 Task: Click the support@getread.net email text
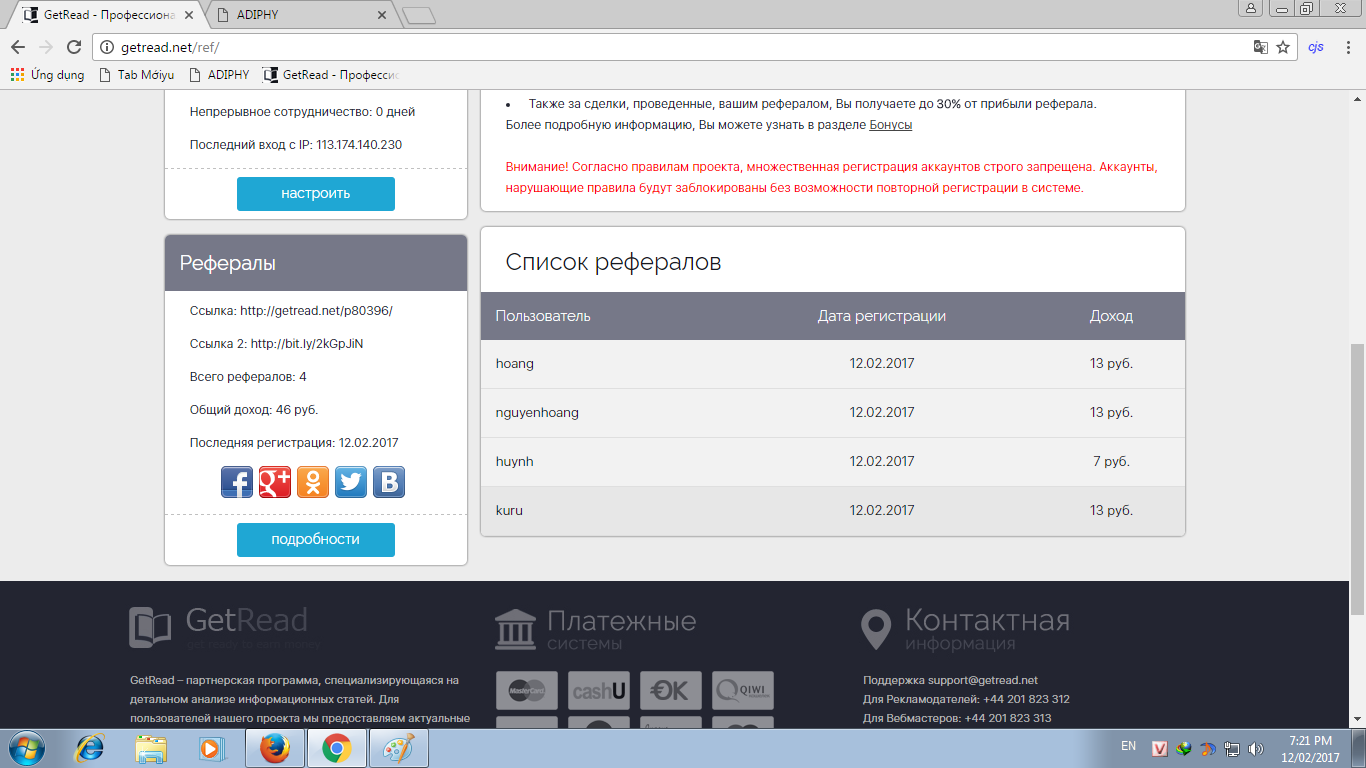[x=983, y=680]
